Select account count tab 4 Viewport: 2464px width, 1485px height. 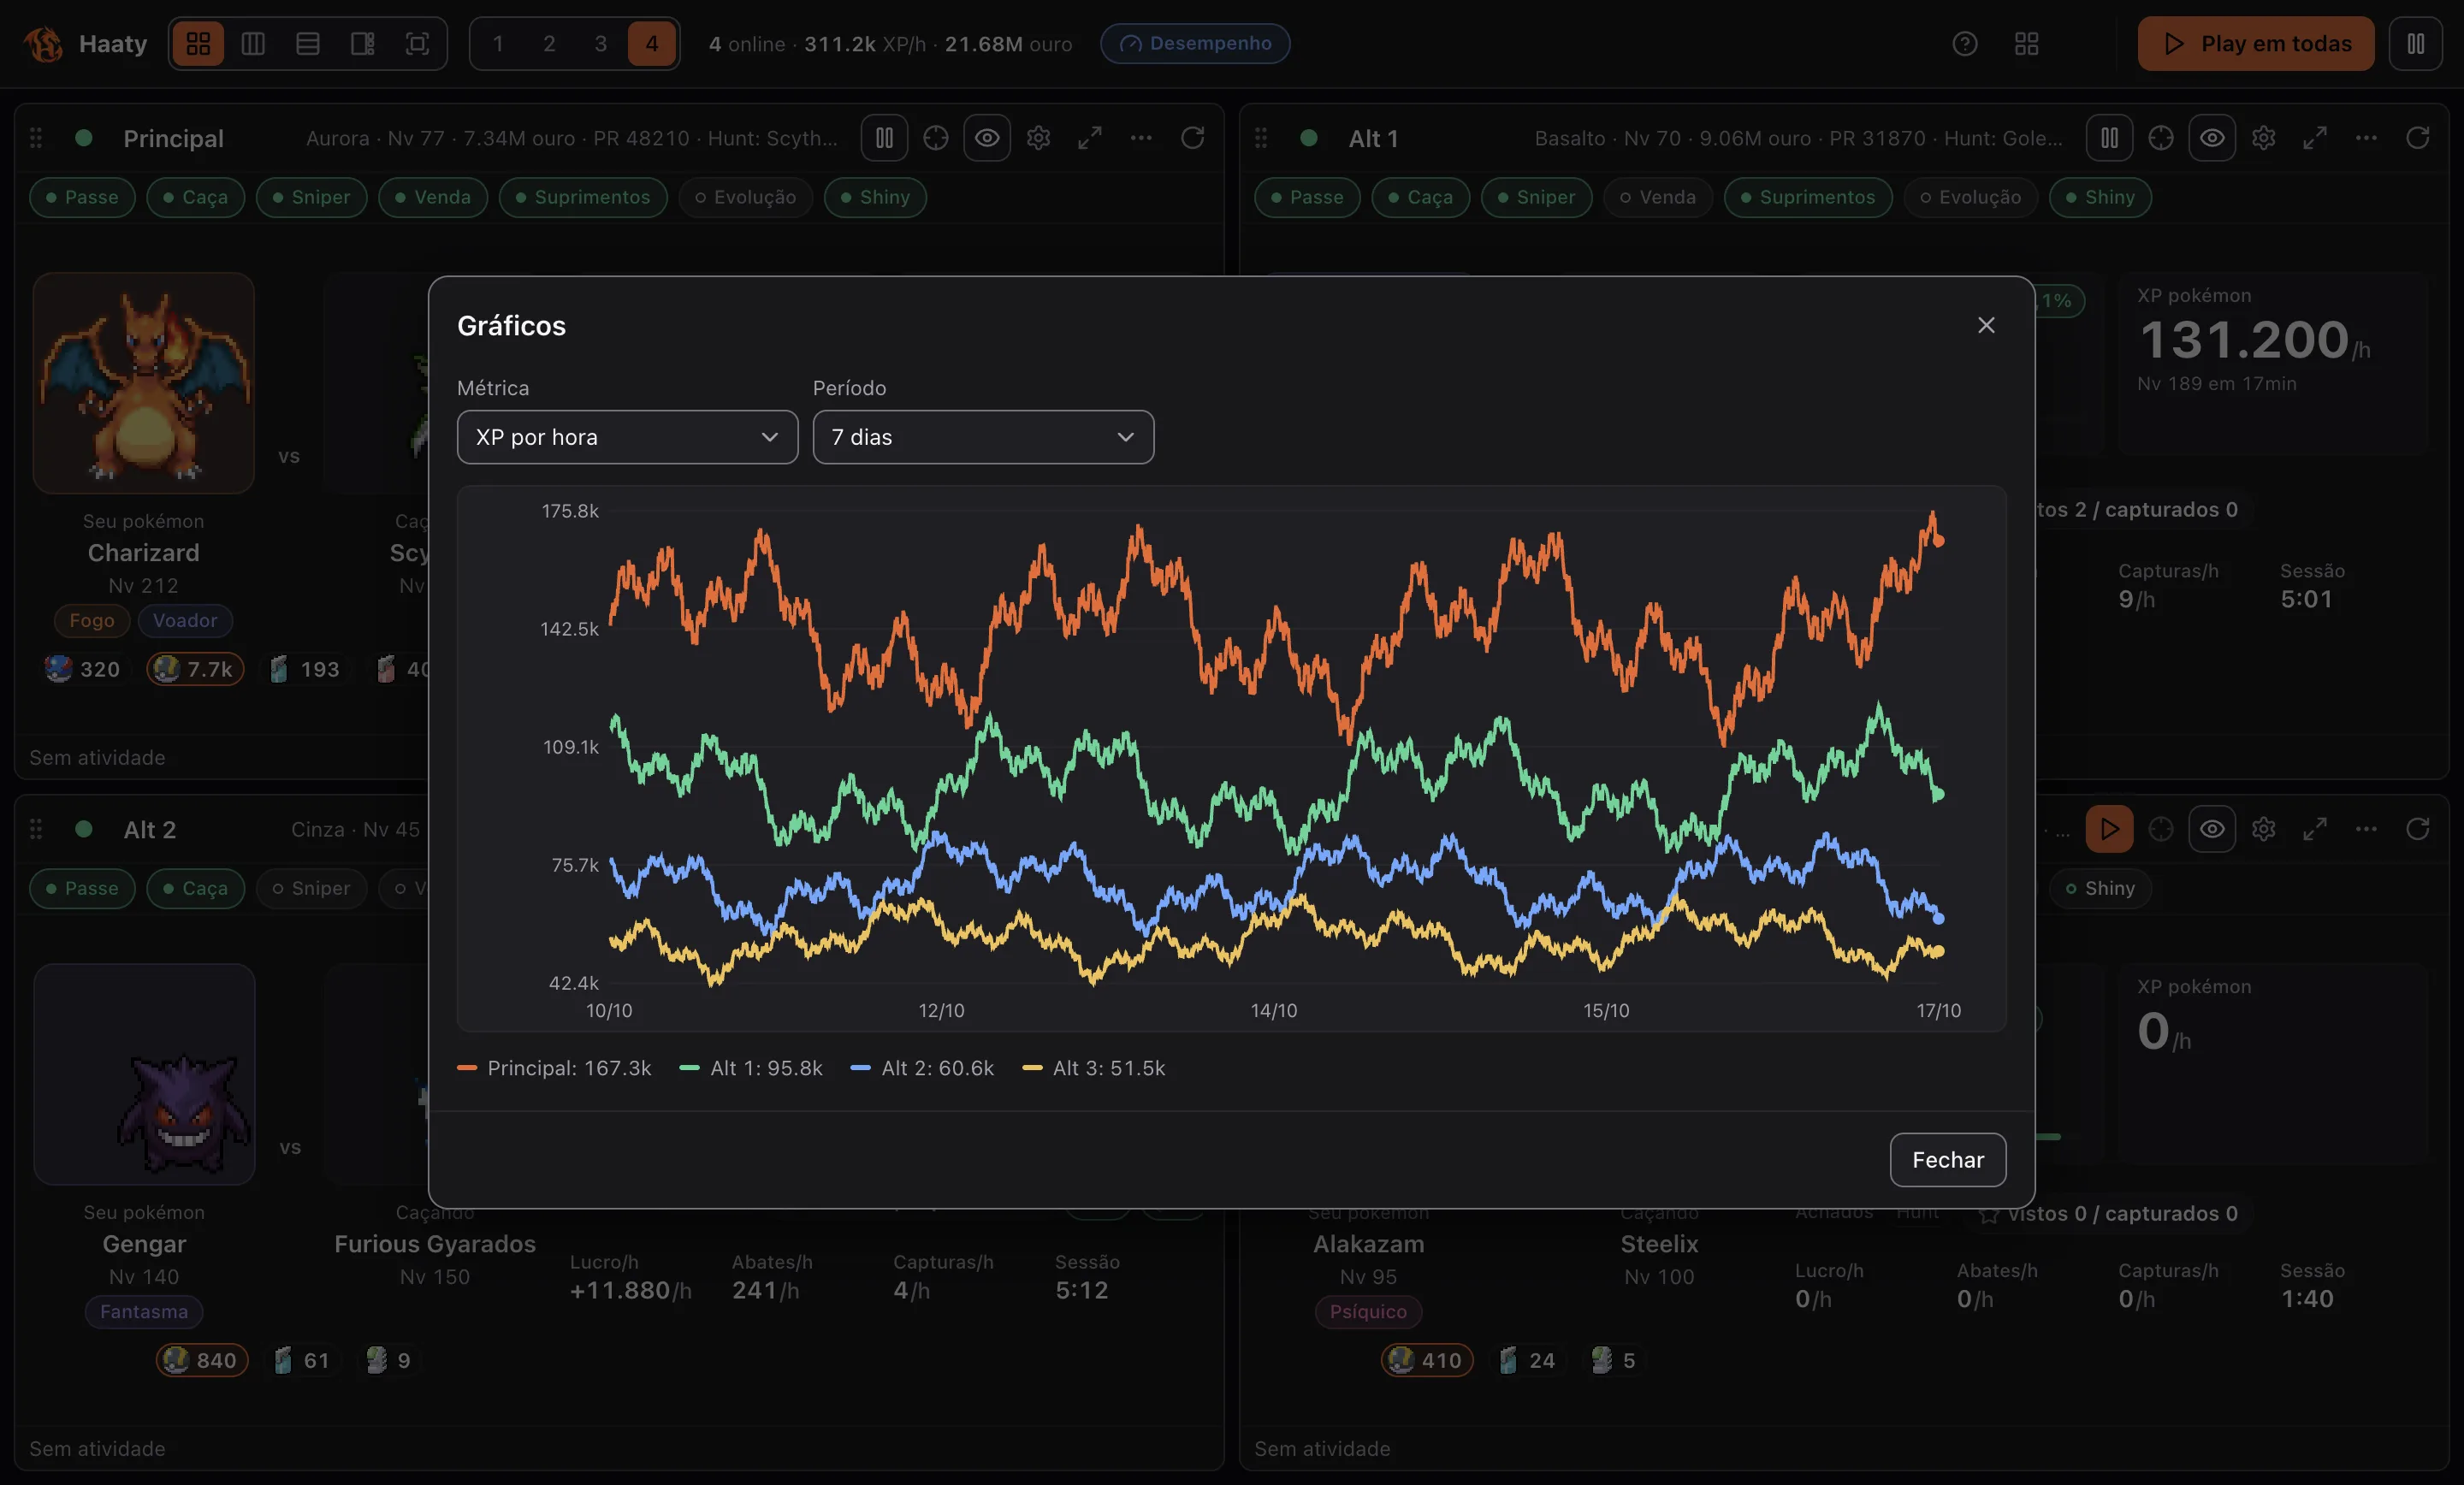[x=652, y=44]
